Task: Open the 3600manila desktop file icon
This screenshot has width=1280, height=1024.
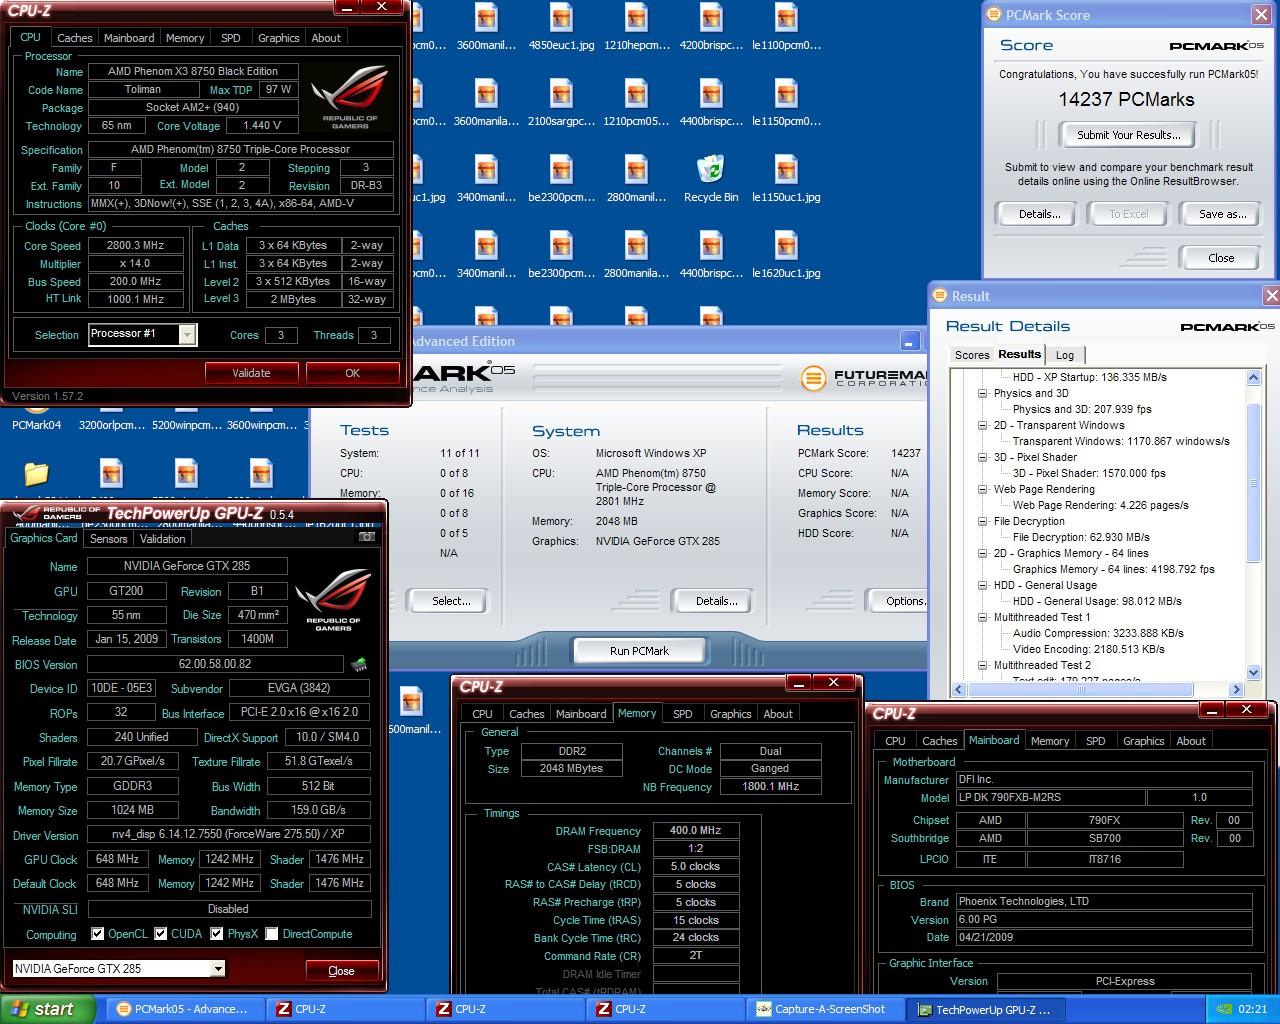Action: (x=486, y=102)
